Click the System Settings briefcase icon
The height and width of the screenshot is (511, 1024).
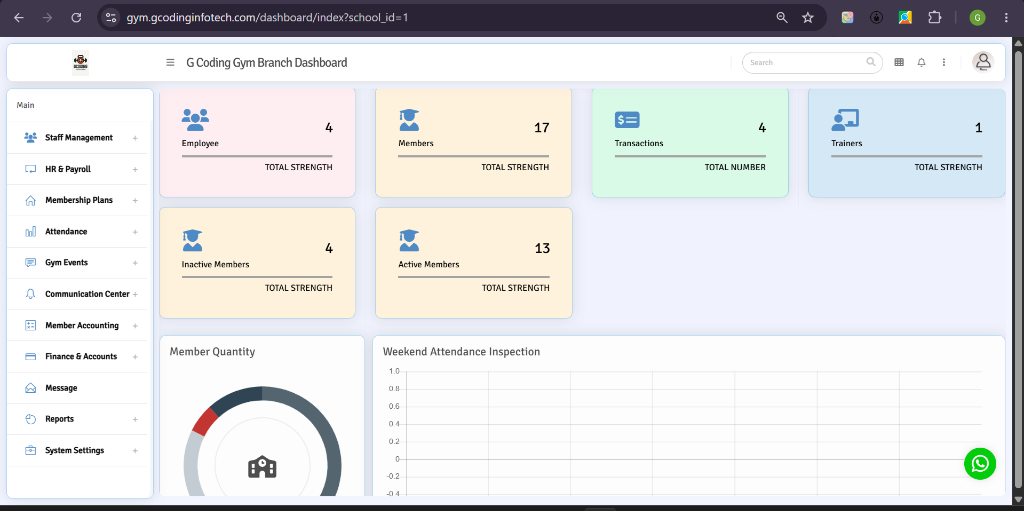(x=31, y=450)
